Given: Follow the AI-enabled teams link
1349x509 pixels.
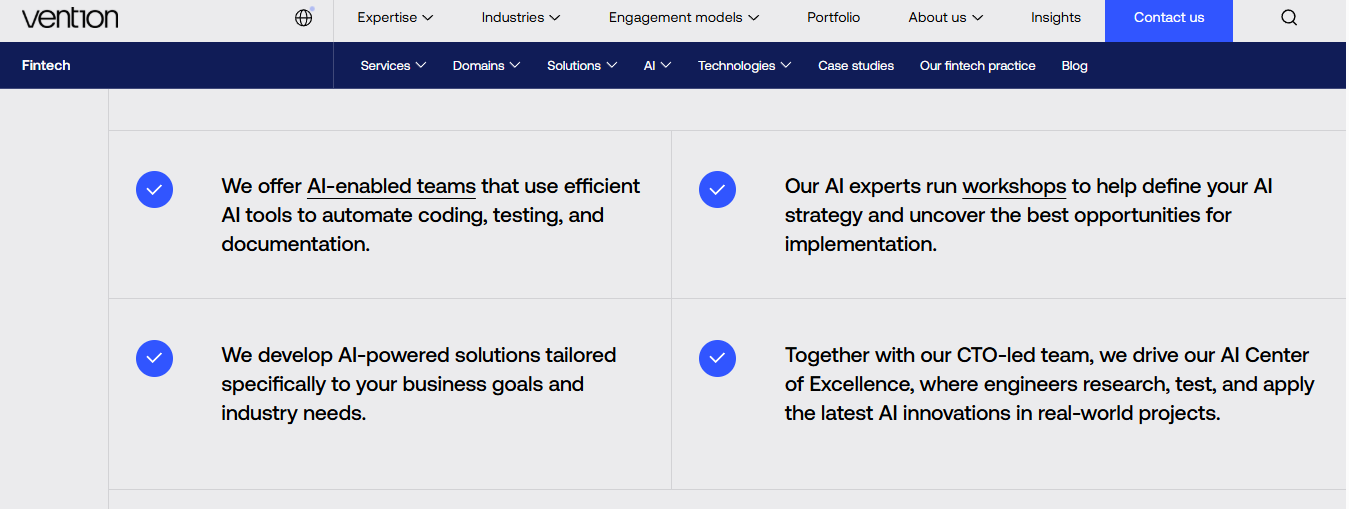Looking at the screenshot, I should [x=391, y=187].
